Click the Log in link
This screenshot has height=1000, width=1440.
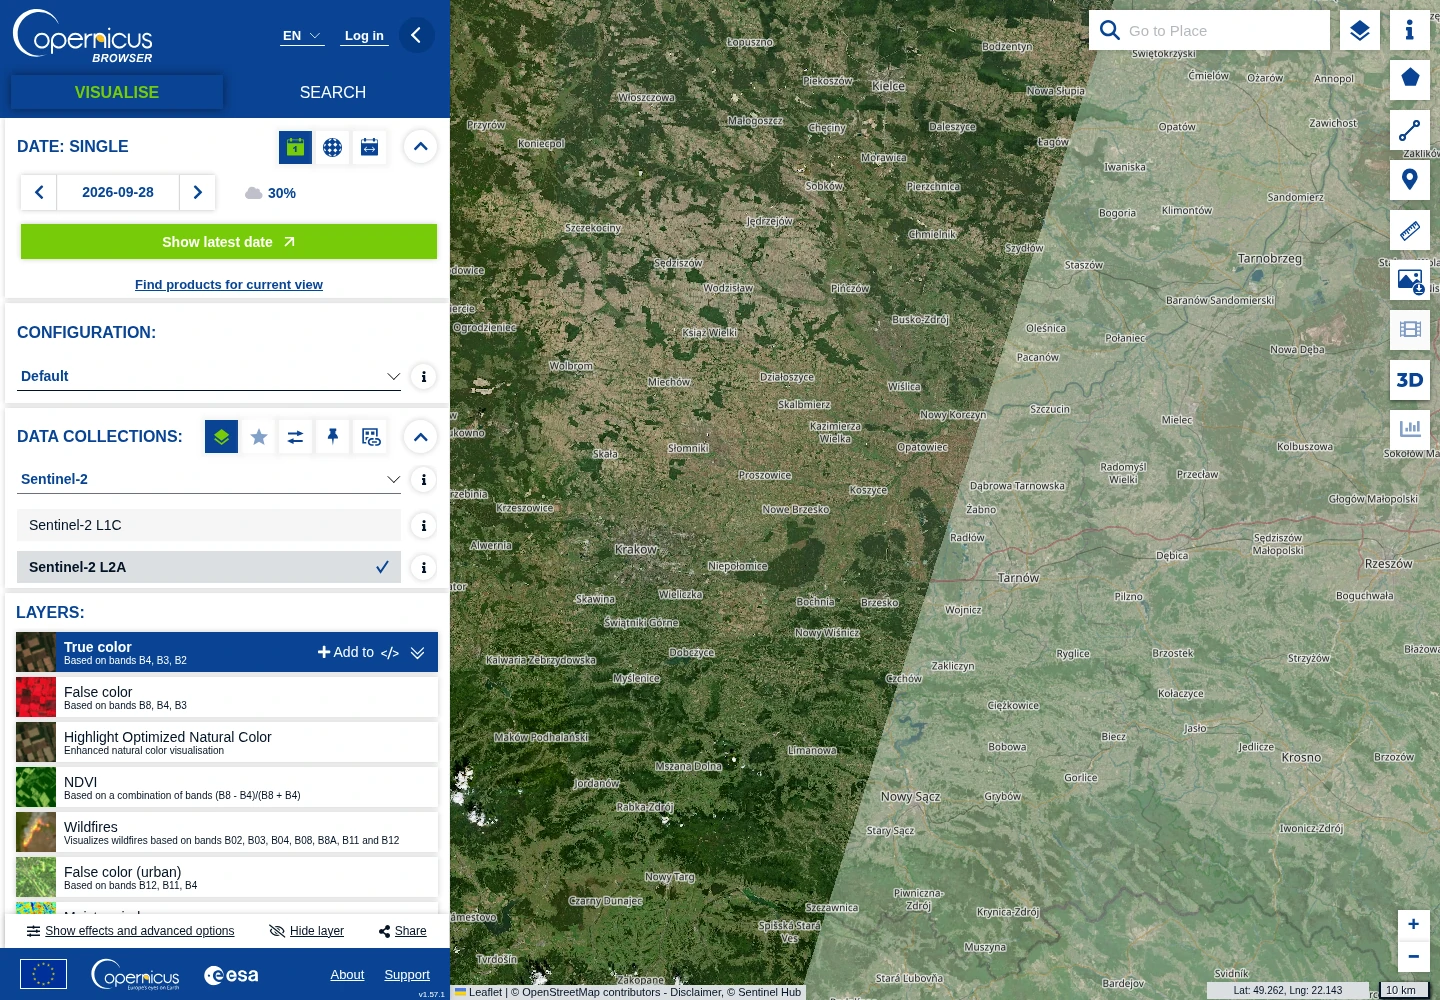tap(364, 36)
